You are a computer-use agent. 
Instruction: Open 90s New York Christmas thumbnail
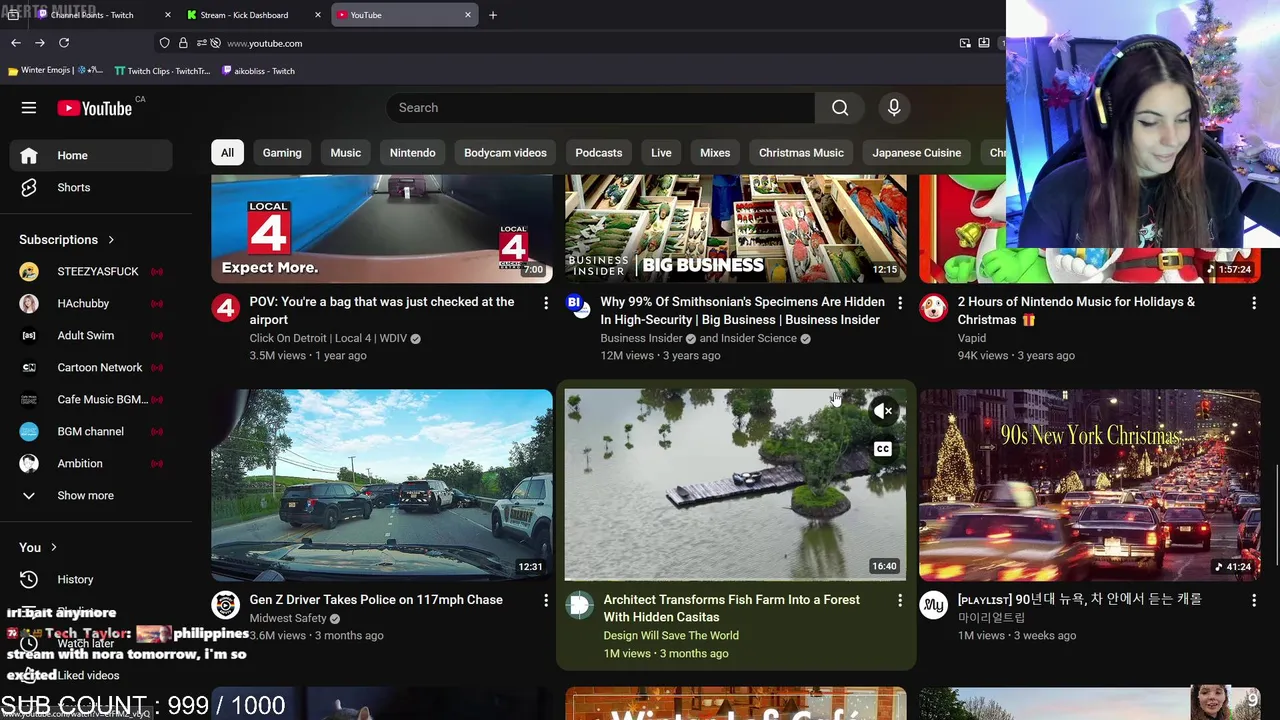pyautogui.click(x=1090, y=485)
